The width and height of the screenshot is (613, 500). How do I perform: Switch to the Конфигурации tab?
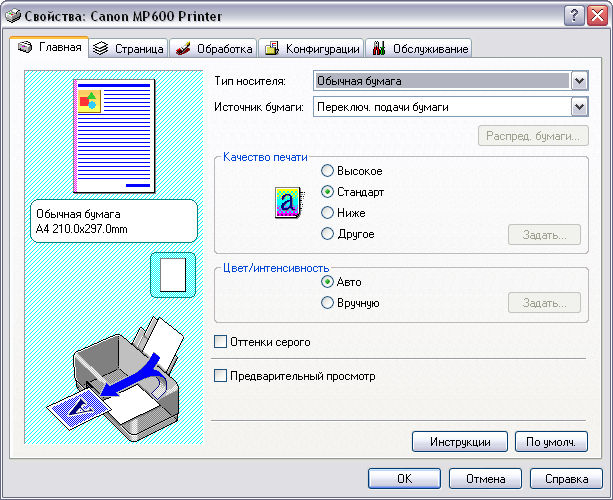(x=311, y=48)
